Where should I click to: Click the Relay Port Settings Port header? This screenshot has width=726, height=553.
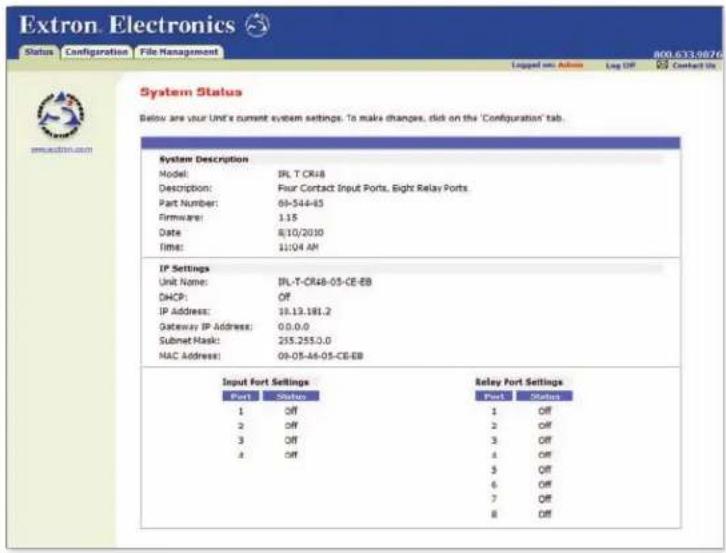pyautogui.click(x=494, y=396)
